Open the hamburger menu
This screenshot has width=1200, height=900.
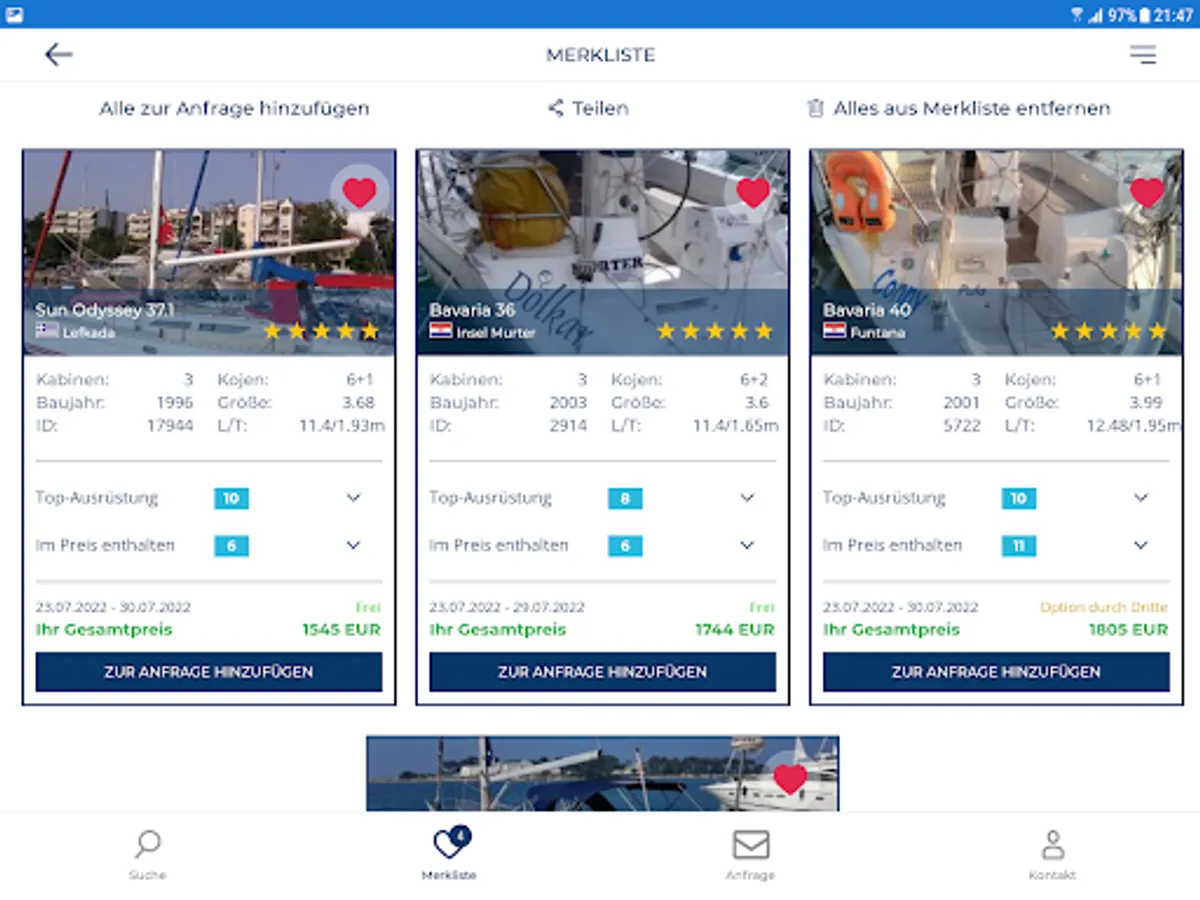(x=1143, y=55)
